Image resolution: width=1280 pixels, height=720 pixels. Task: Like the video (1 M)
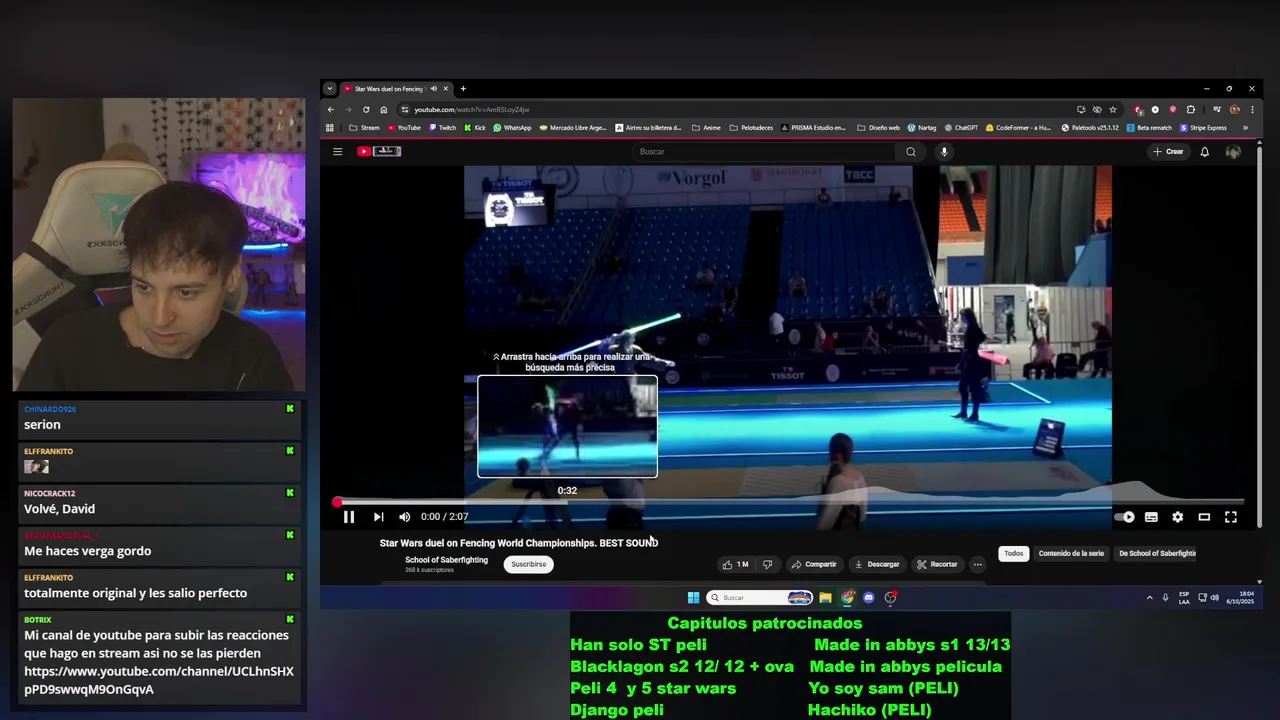coord(736,564)
